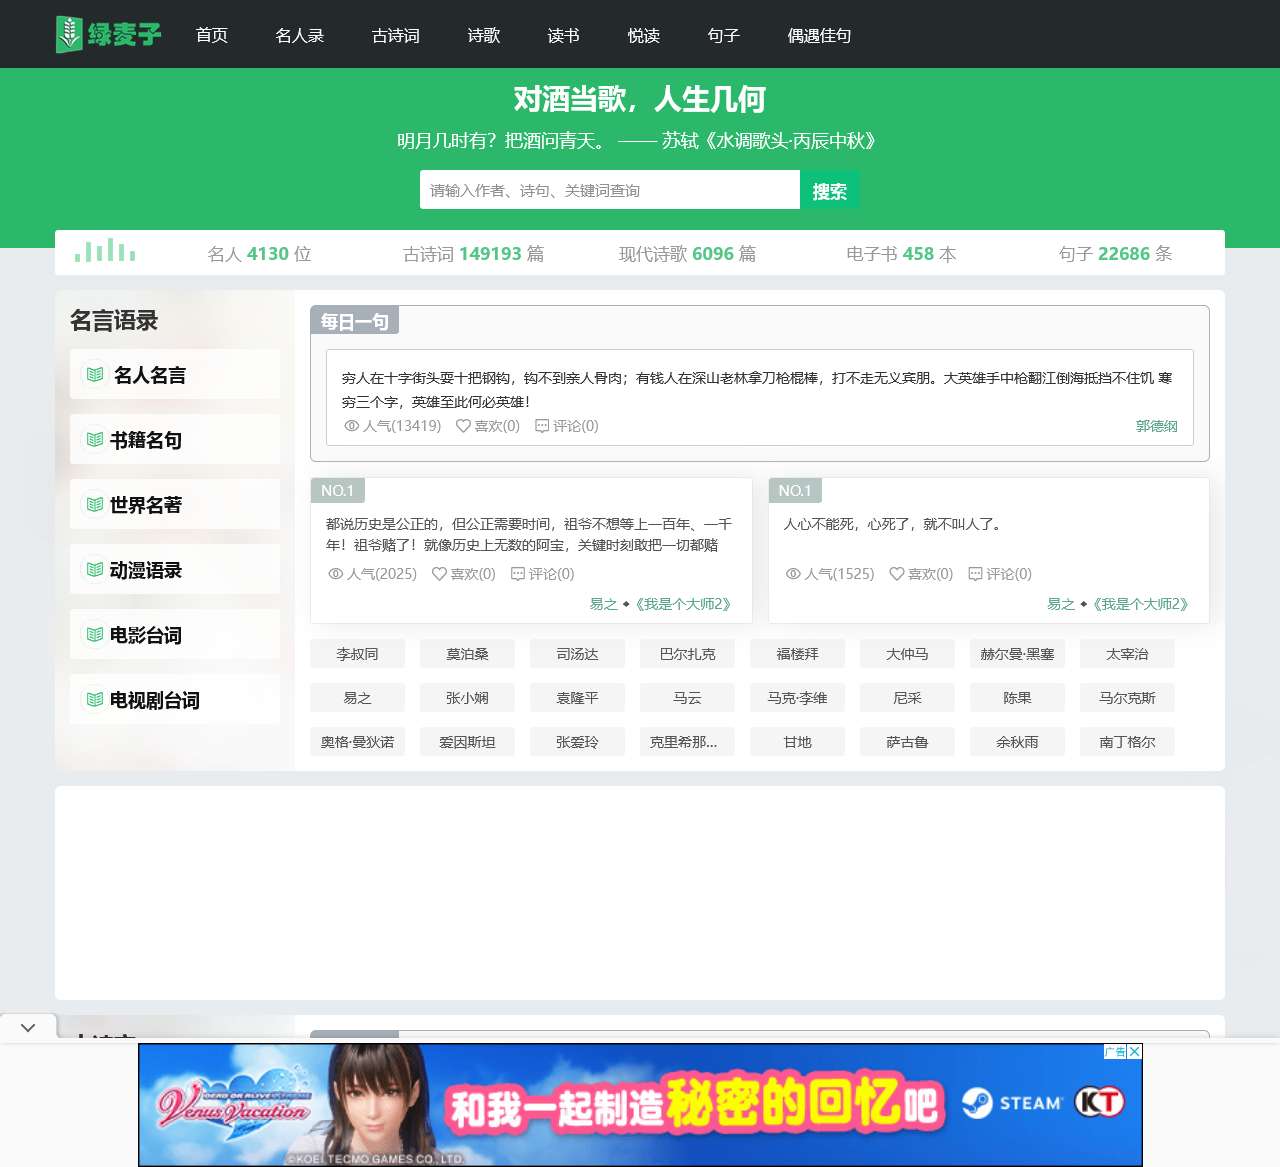The height and width of the screenshot is (1167, 1280).
Task: Close the Venus Vacation ad banner
Action: tap(1134, 1051)
